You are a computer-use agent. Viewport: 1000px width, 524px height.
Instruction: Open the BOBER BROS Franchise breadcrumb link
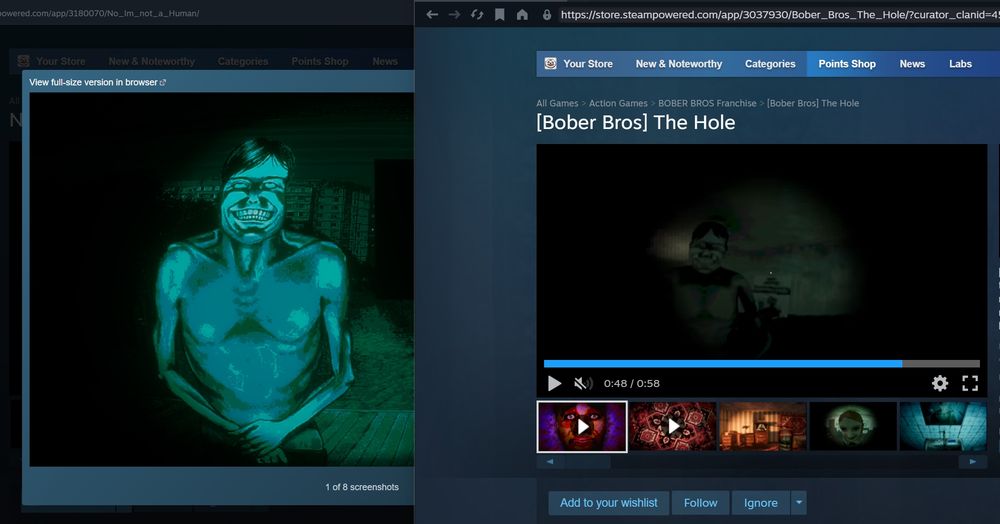click(707, 103)
